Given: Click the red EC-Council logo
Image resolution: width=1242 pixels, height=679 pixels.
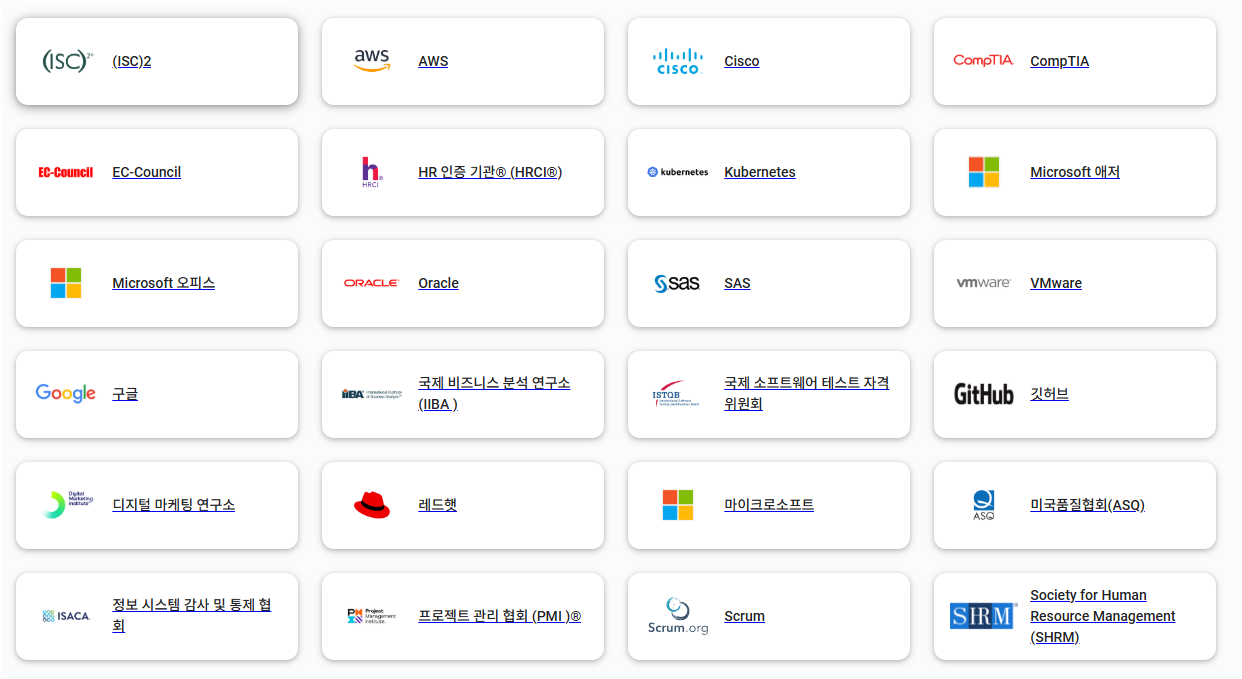Looking at the screenshot, I should coord(66,172).
